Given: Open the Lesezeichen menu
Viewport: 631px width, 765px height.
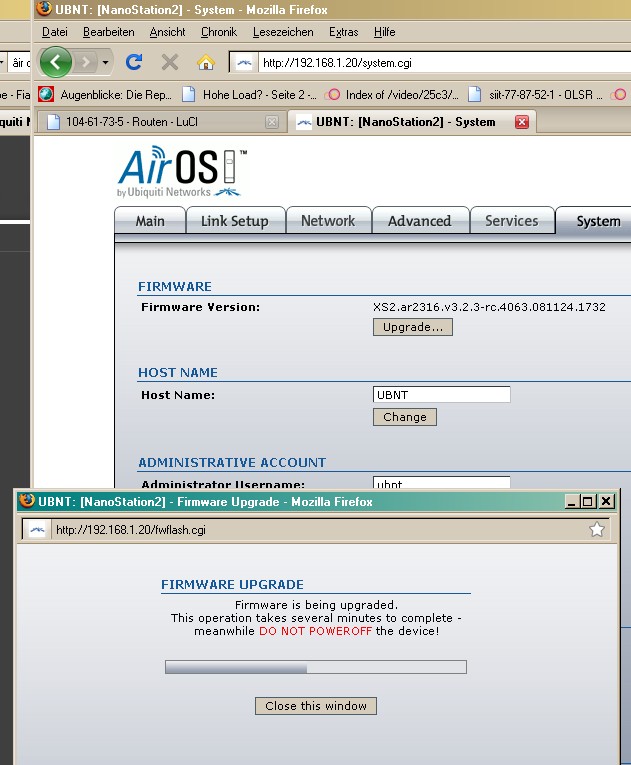Looking at the screenshot, I should tap(283, 32).
